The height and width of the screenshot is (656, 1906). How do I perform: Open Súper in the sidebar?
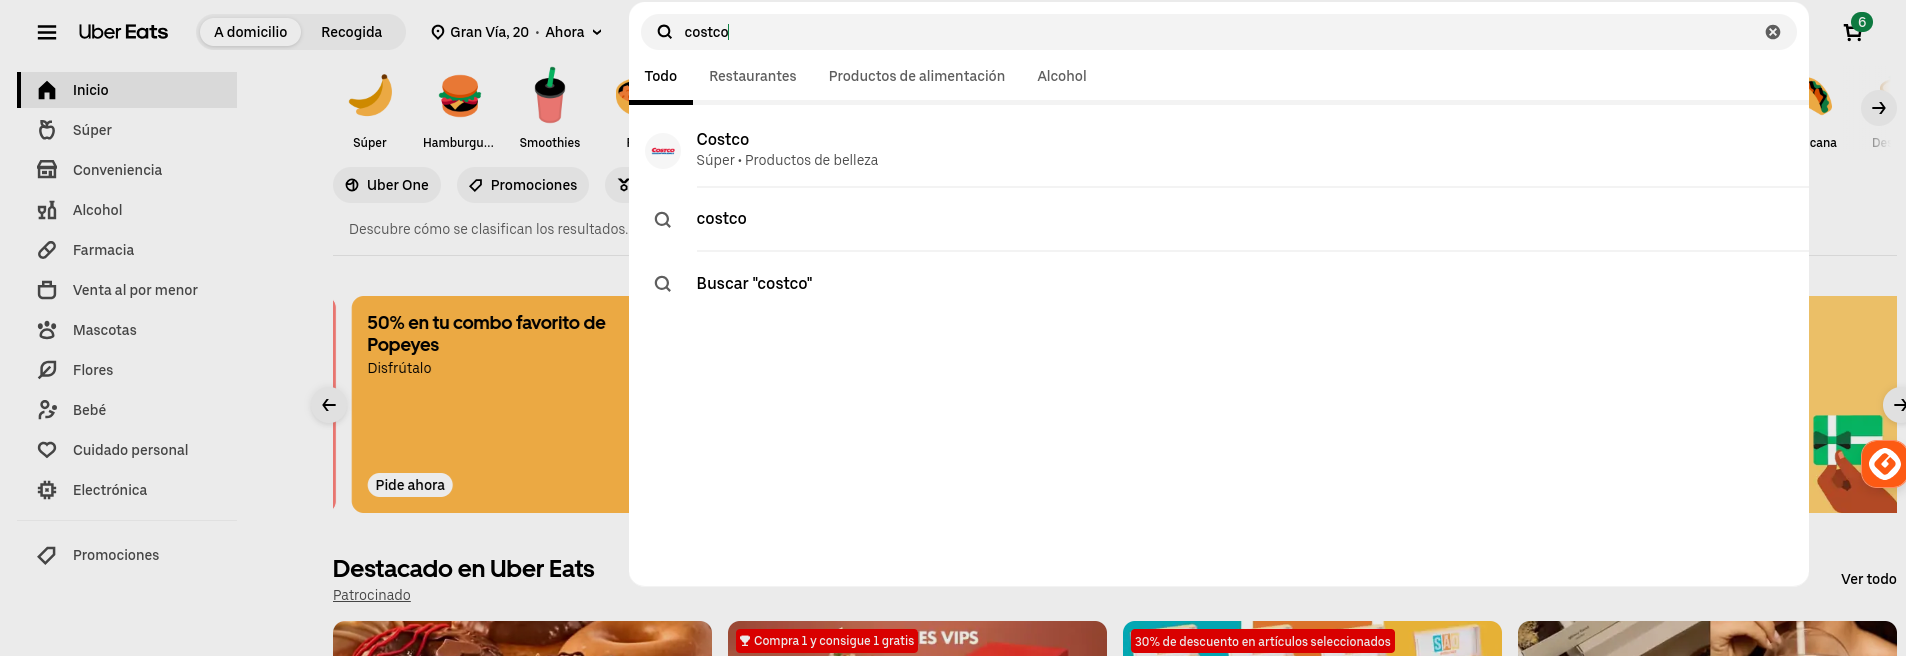pos(128,130)
